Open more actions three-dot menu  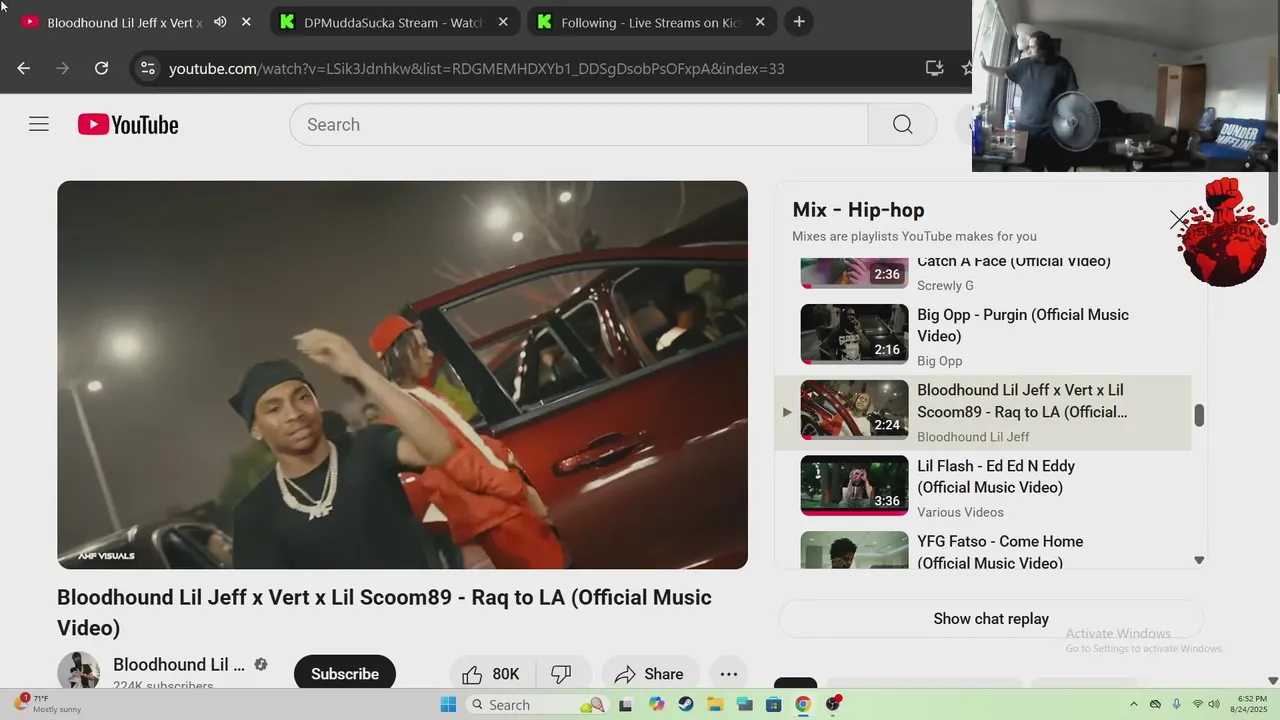[729, 673]
